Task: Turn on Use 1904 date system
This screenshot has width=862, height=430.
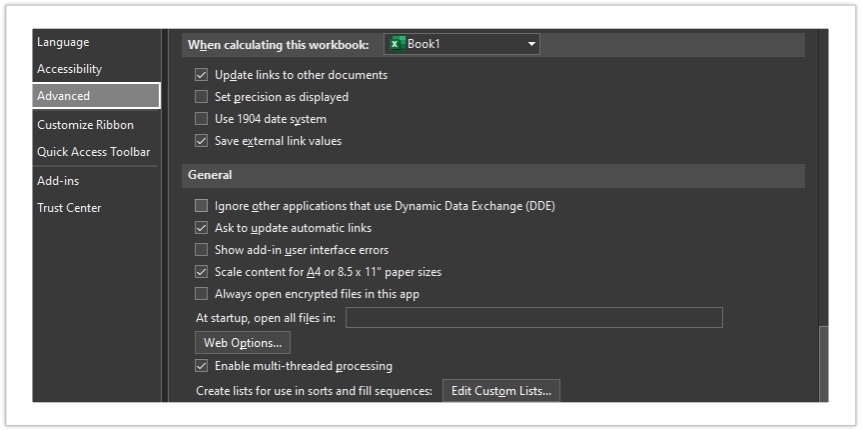Action: [x=201, y=119]
